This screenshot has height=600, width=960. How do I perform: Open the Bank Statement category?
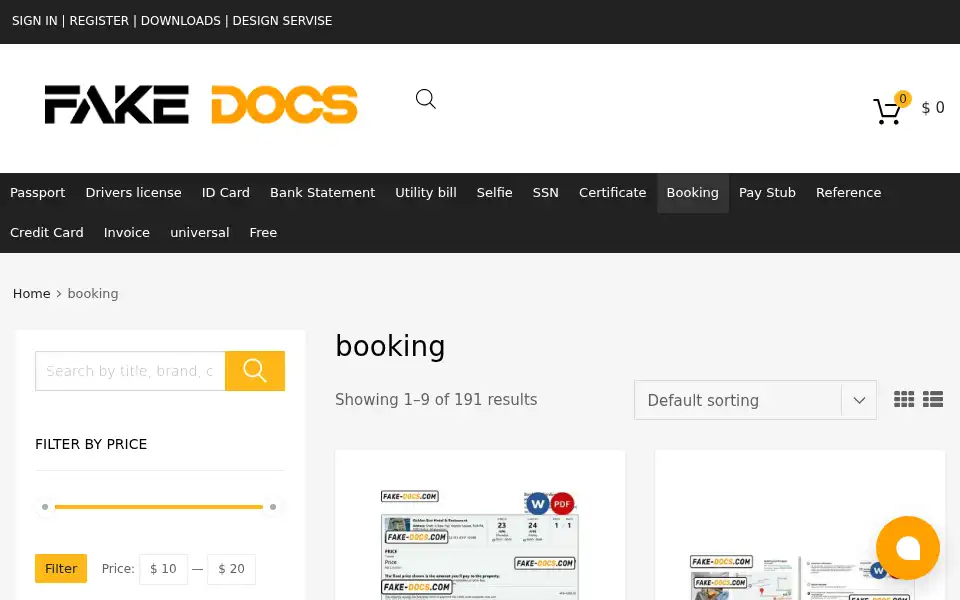point(323,192)
